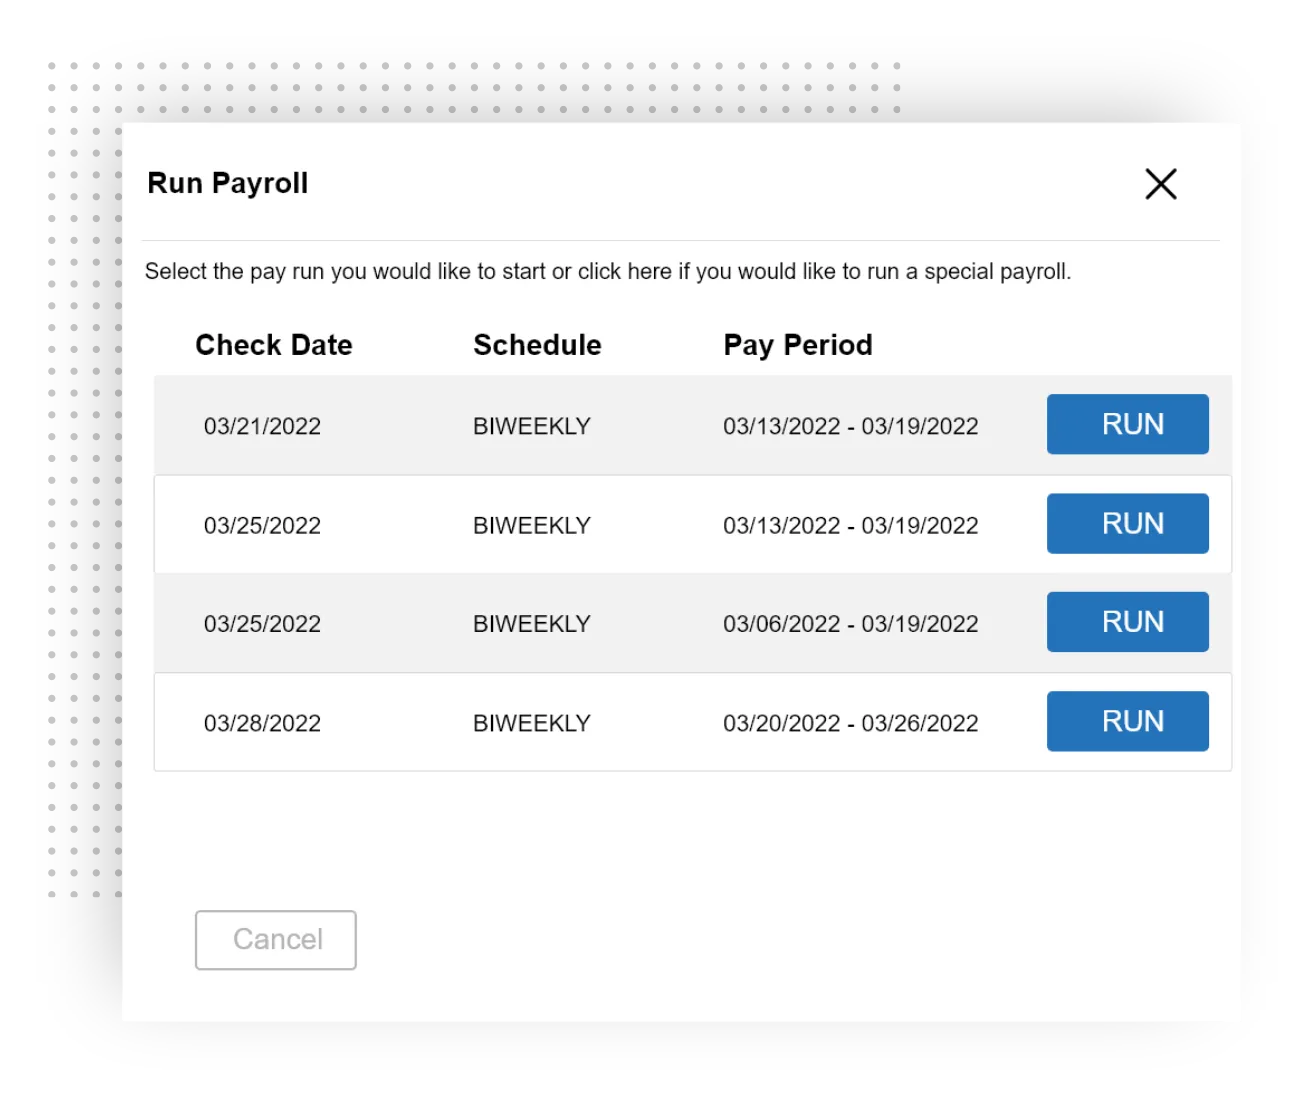1315x1107 pixels.
Task: Click the pay period 03/06/2022 - 03/19/2022 text
Action: click(850, 622)
